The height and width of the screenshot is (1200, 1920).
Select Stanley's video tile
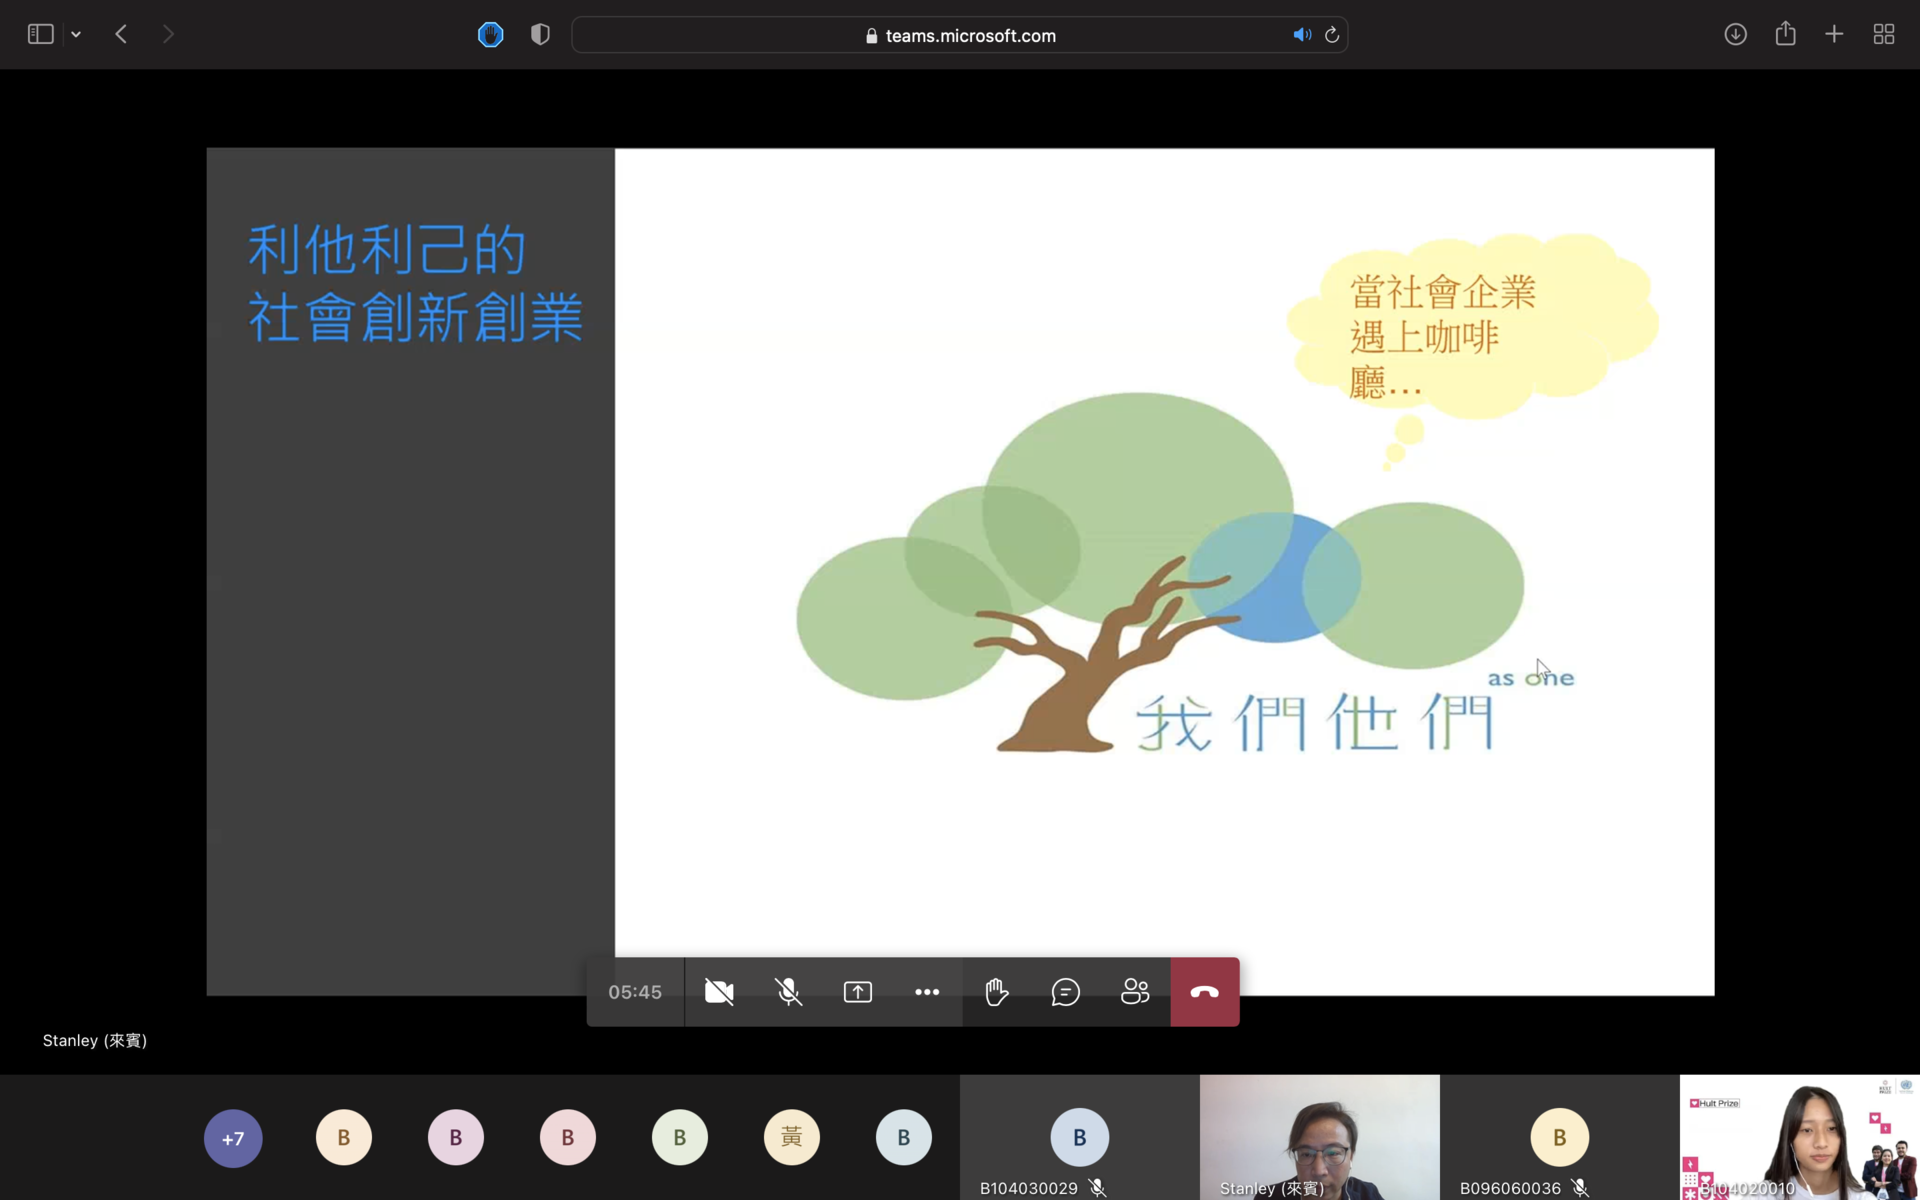click(x=1320, y=1137)
